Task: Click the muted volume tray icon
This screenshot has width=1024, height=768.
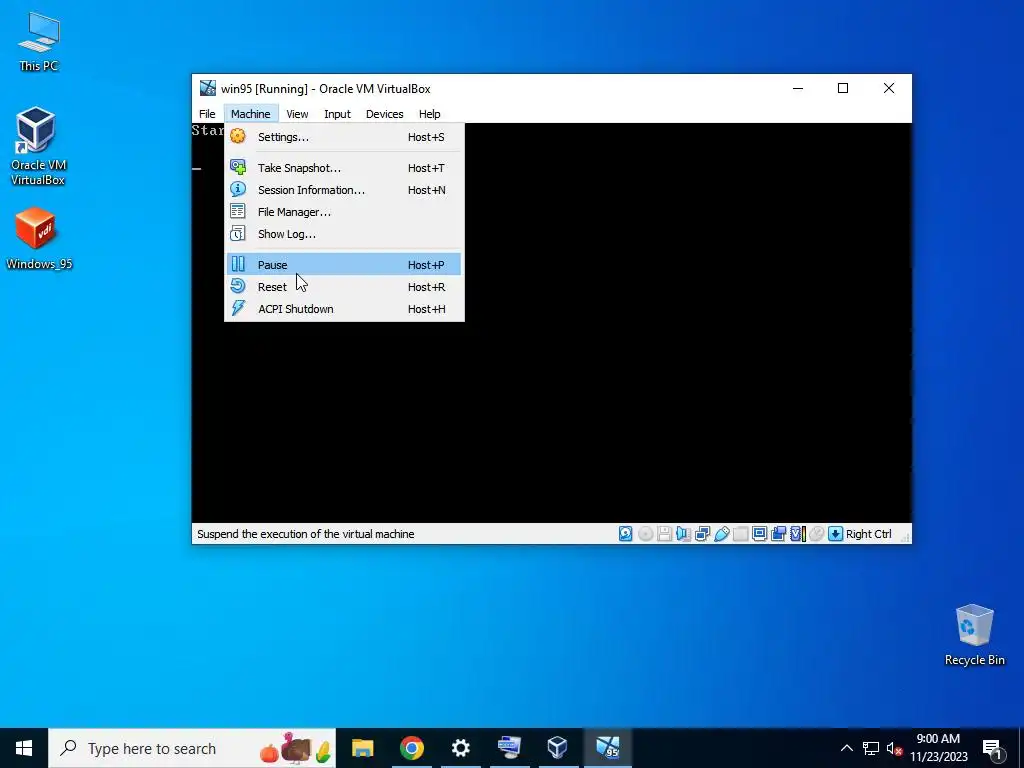Action: [x=894, y=748]
